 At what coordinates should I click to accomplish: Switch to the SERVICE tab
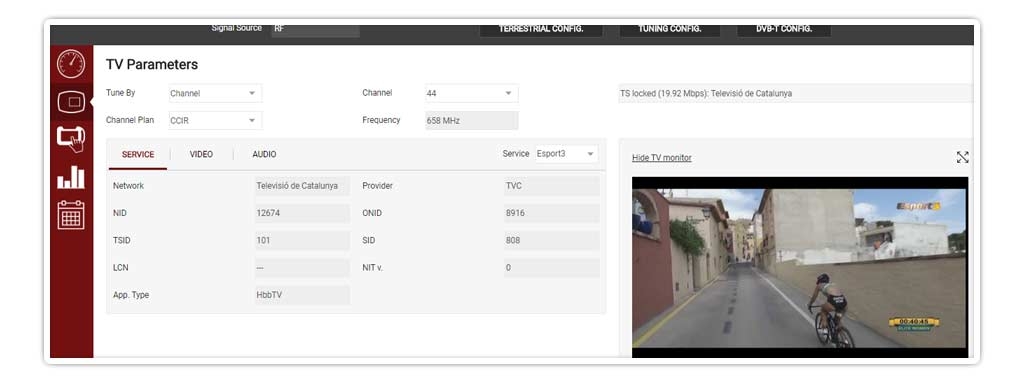point(138,155)
